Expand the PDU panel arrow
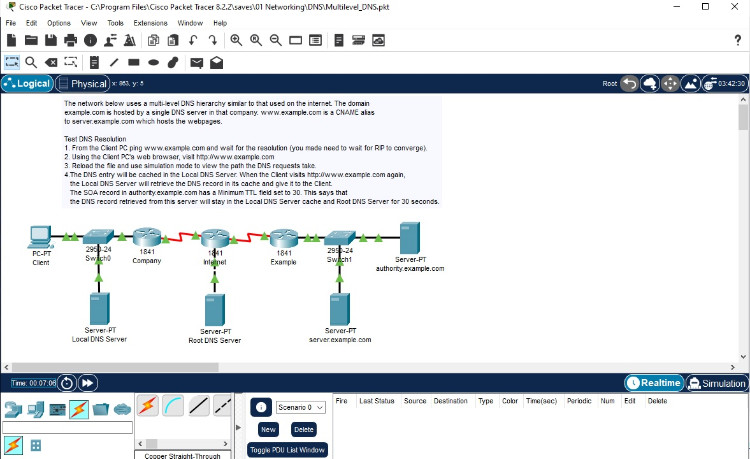750x459 pixels. coord(237,427)
